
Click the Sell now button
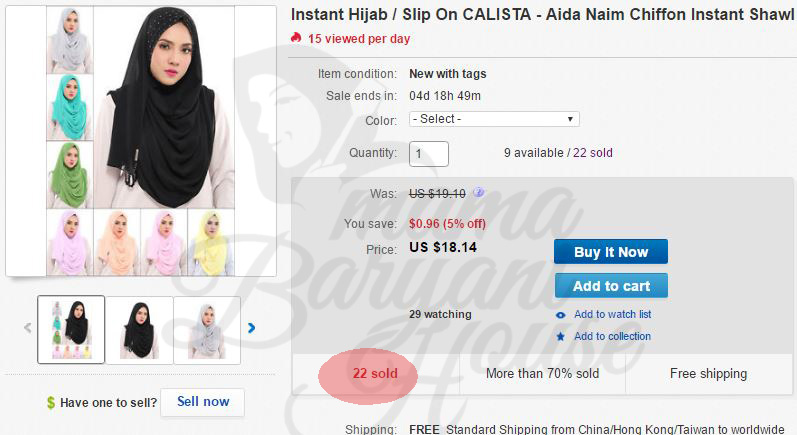click(x=203, y=402)
